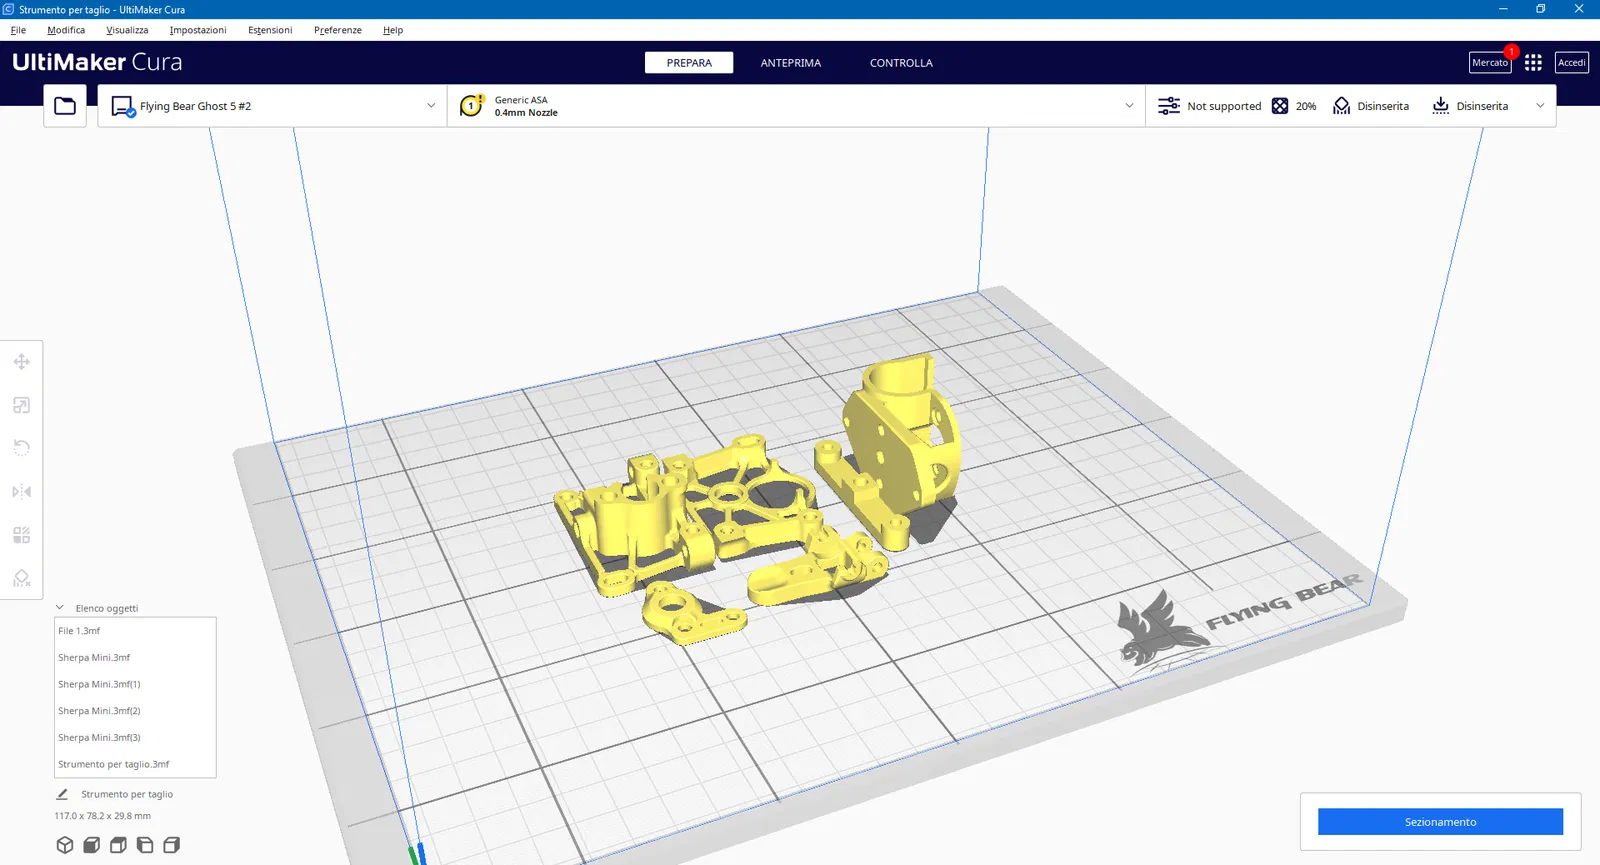Open the File menu
Viewport: 1600px width, 865px height.
[x=18, y=30]
